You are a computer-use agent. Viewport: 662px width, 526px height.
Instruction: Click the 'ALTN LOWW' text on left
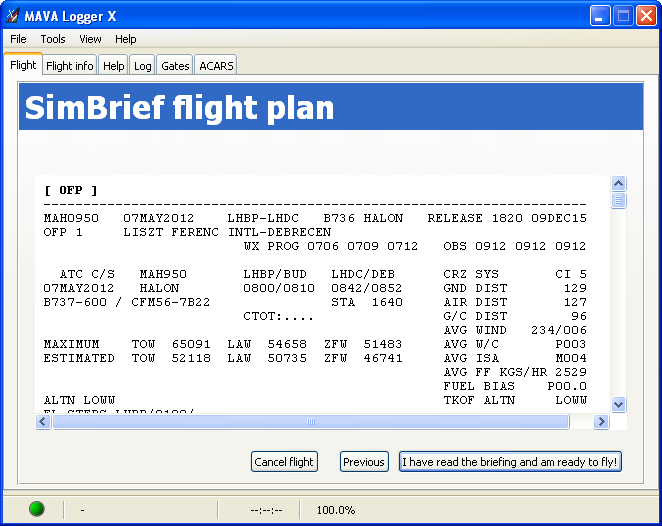coord(79,400)
